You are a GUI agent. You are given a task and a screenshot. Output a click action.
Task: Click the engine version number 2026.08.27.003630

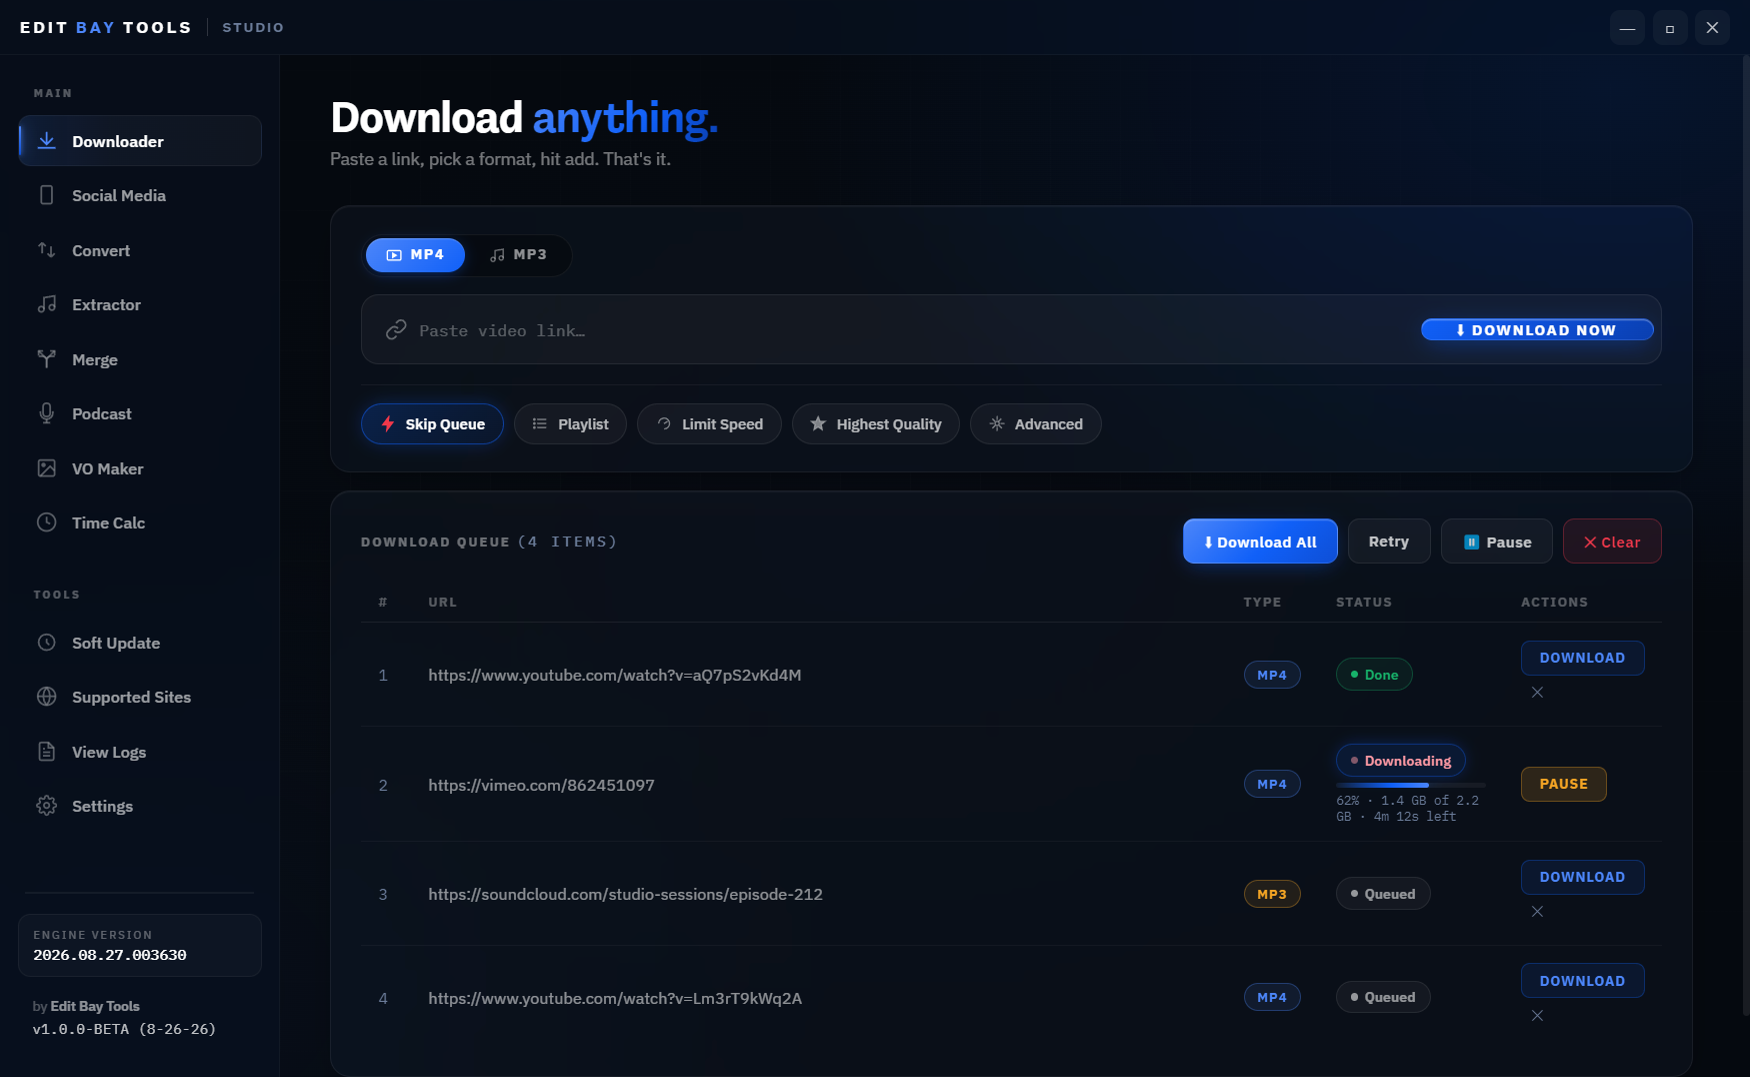pos(110,955)
